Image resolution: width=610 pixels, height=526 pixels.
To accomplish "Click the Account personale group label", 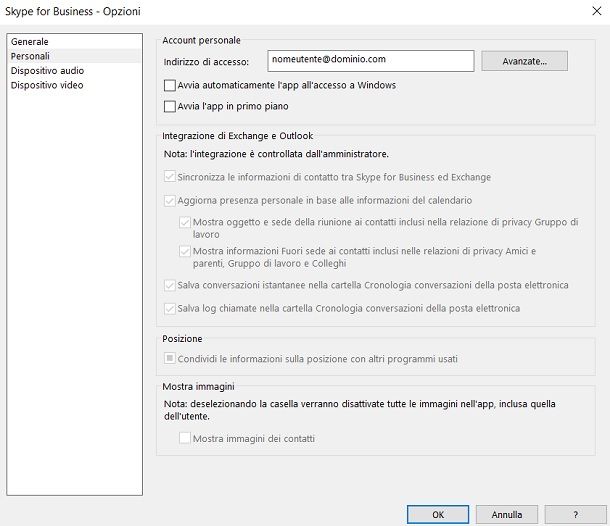I will [x=201, y=40].
